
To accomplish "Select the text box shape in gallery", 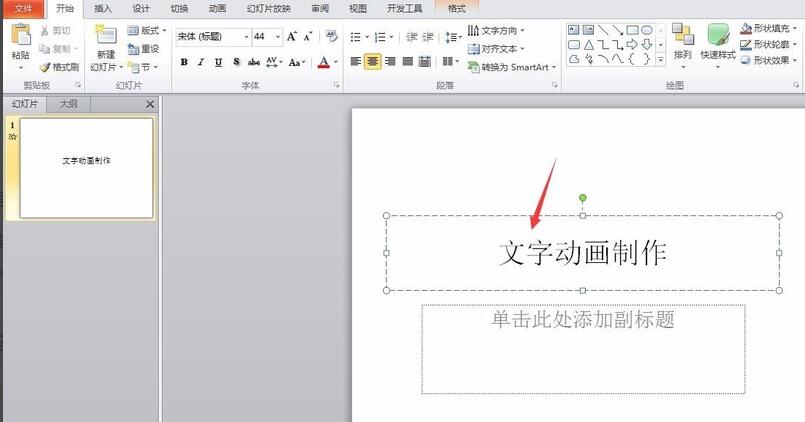I will point(574,30).
